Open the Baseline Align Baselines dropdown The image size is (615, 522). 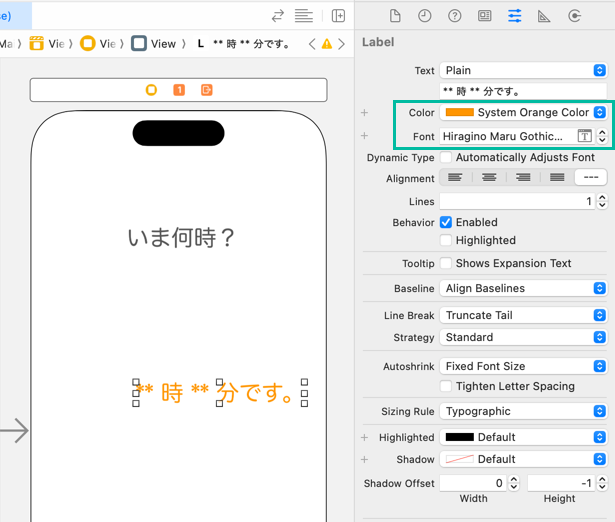coord(523,288)
